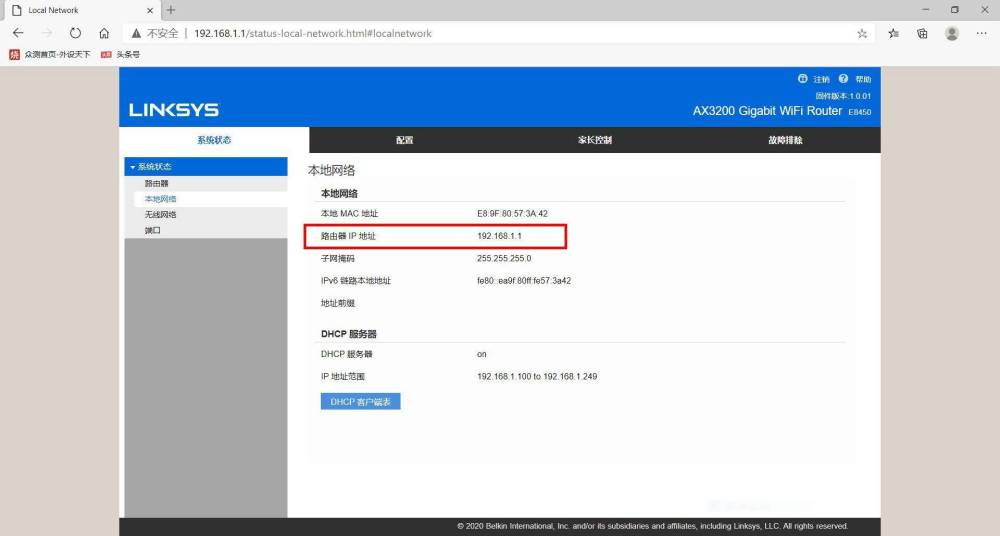Viewport: 1000px width, 536px height.
Task: Select 无线网络 in the sidebar
Action: point(160,214)
